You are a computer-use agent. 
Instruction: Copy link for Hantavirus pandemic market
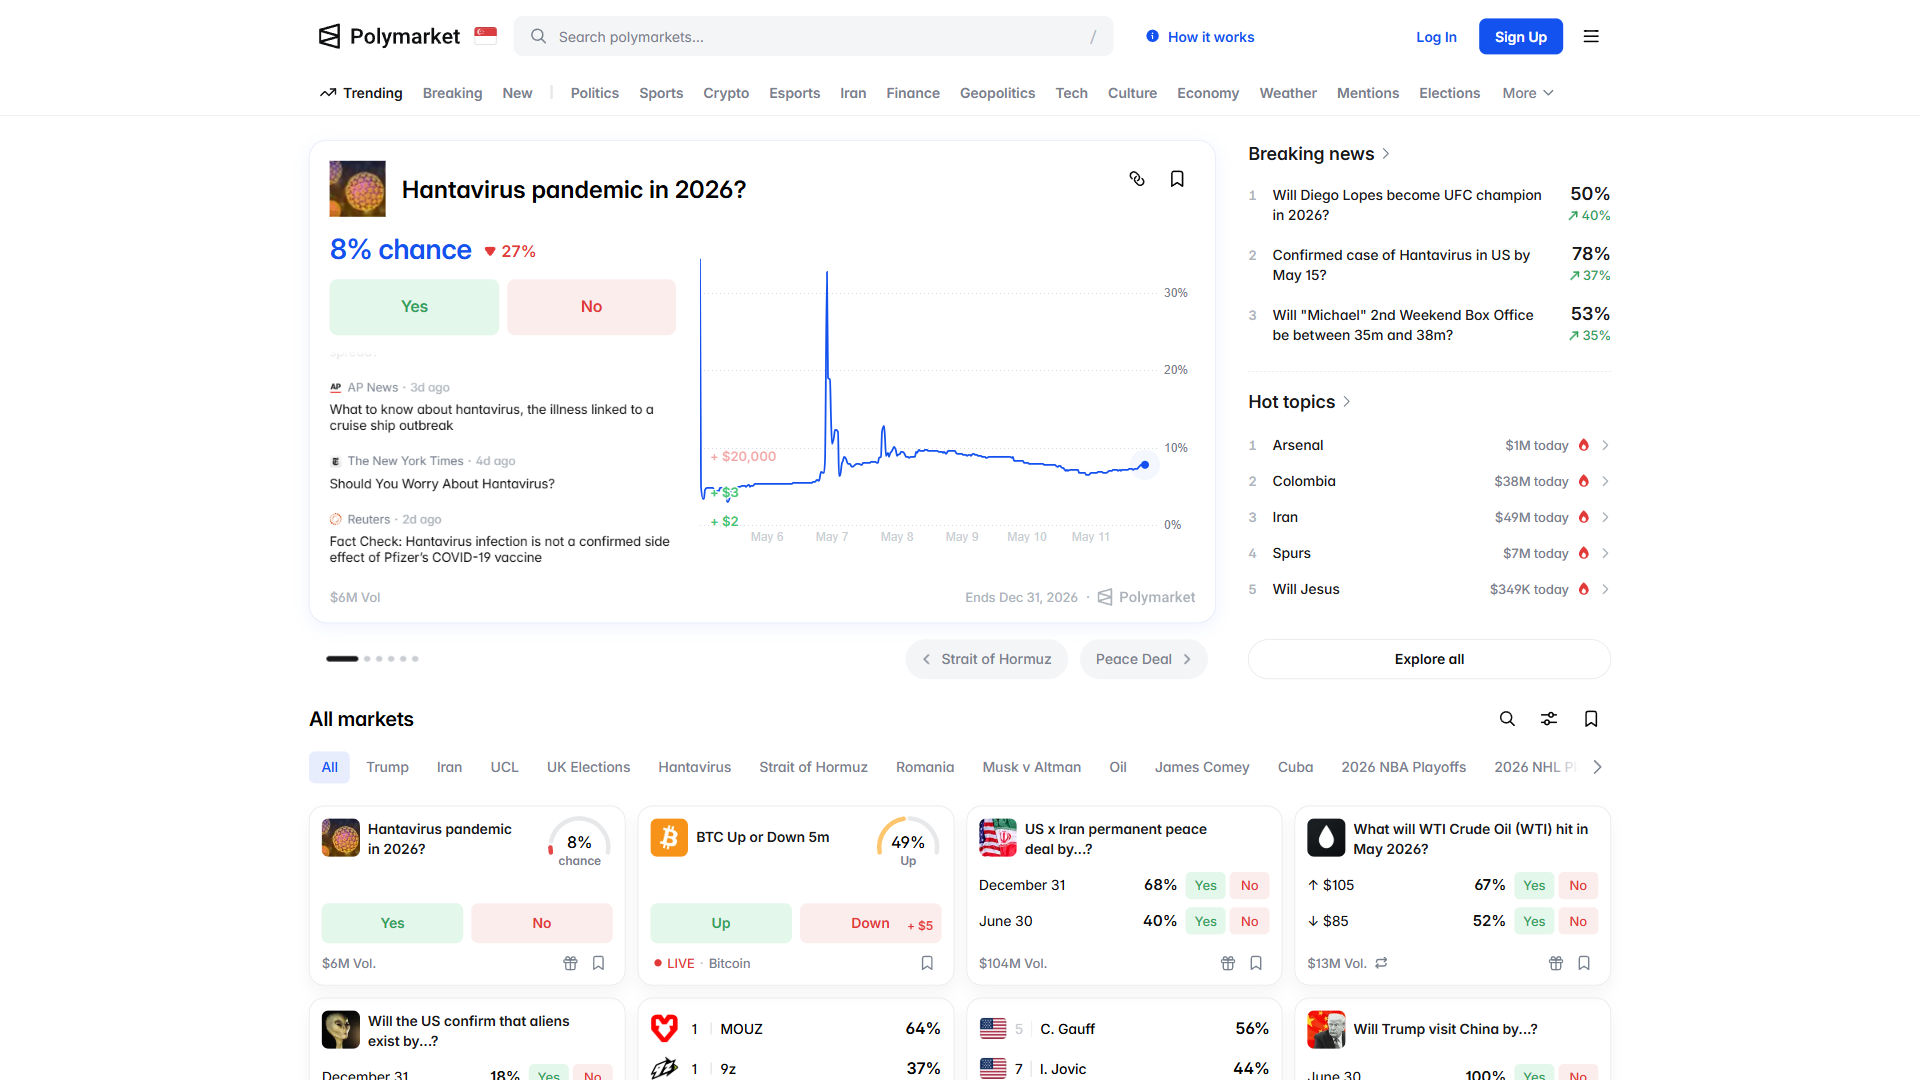pos(1137,179)
